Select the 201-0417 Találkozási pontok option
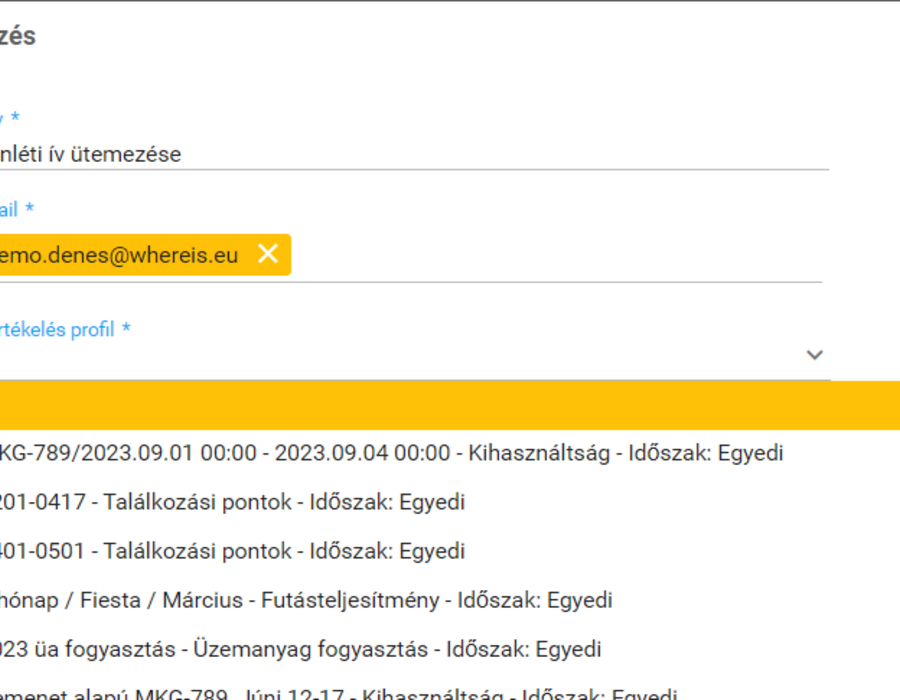Screen dimensions: 900x700 coord(450,502)
